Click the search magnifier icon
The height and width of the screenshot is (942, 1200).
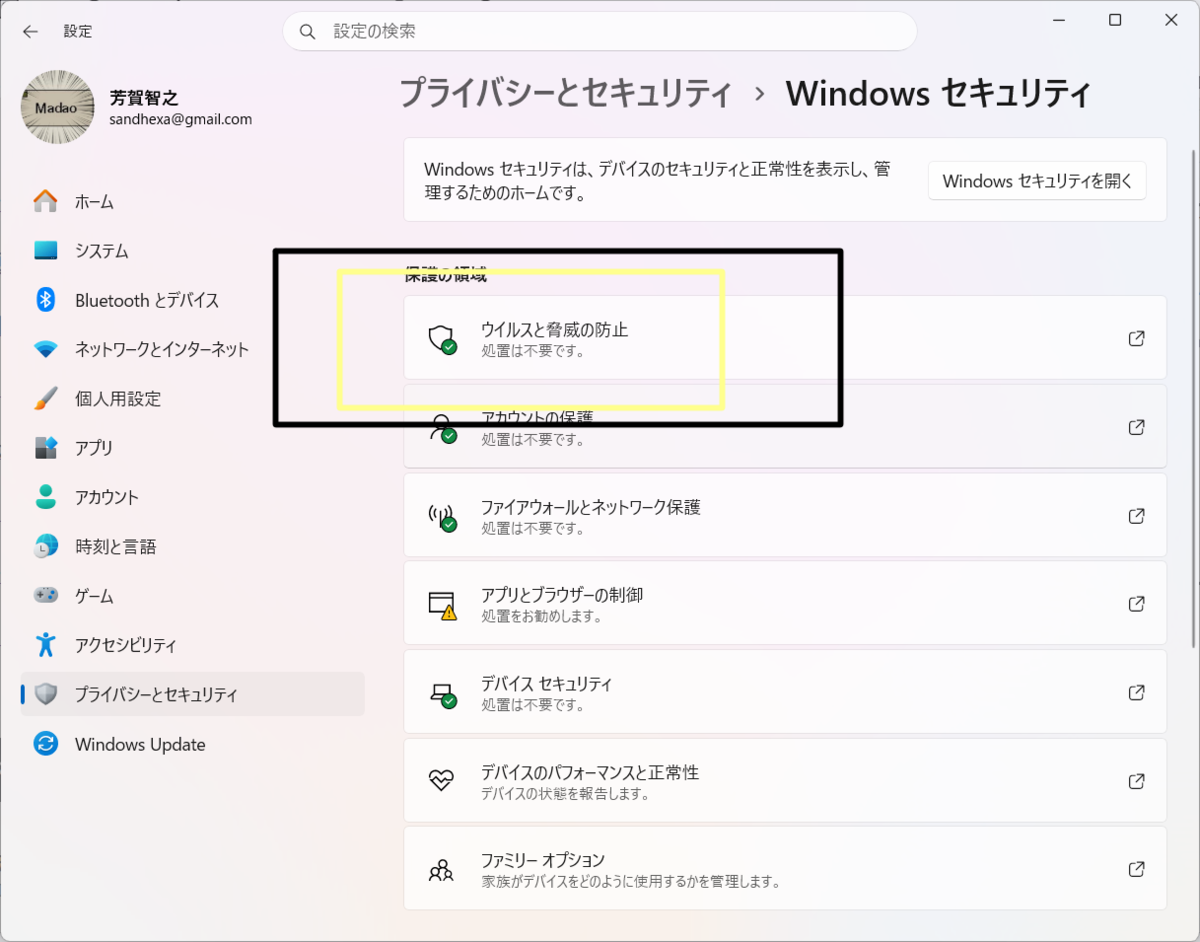pos(307,31)
